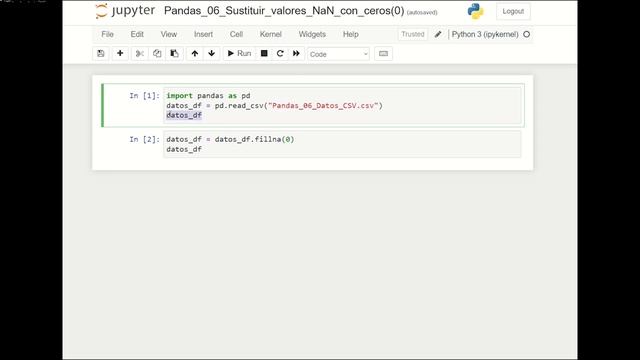Viewport: 640px width, 360px height.
Task: Open the command palette keyboard icon
Action: tap(383, 53)
